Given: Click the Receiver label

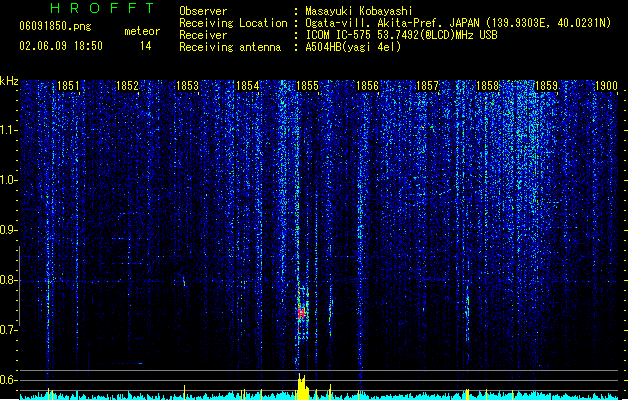Looking at the screenshot, I should [x=203, y=35].
